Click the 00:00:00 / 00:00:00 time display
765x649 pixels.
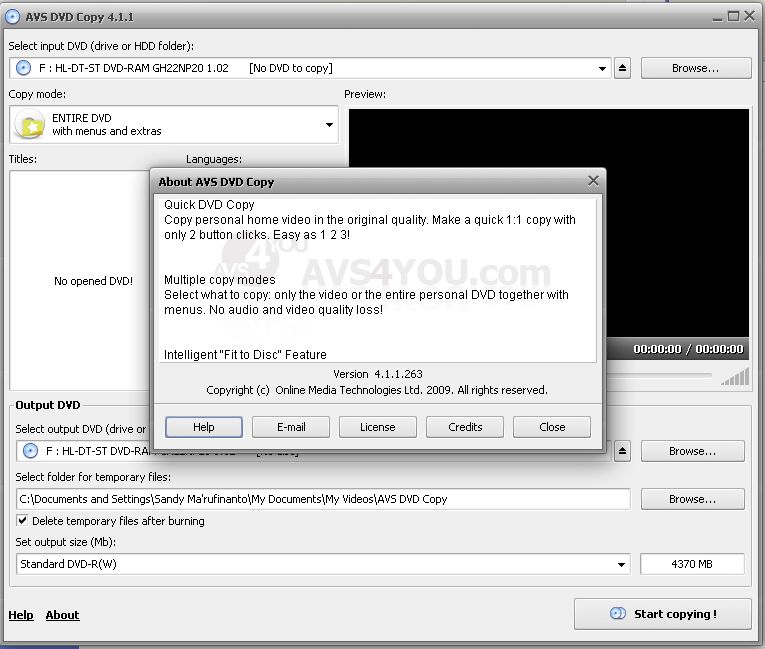(688, 349)
